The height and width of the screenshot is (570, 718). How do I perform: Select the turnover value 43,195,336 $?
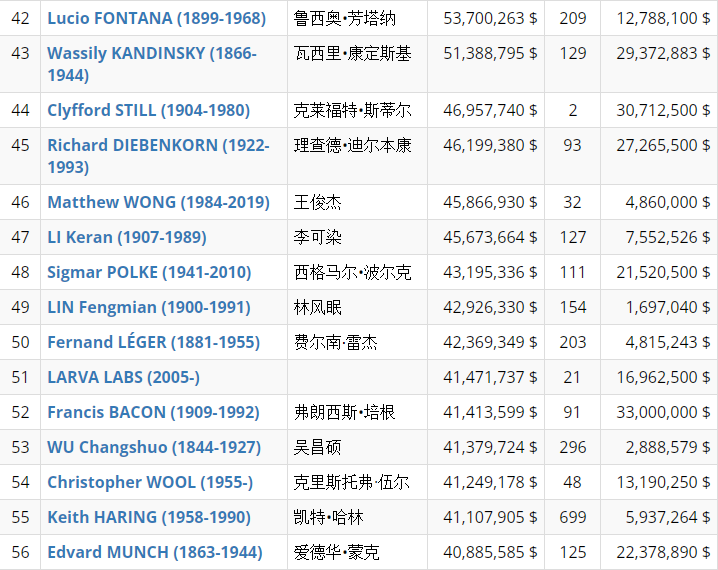click(490, 272)
